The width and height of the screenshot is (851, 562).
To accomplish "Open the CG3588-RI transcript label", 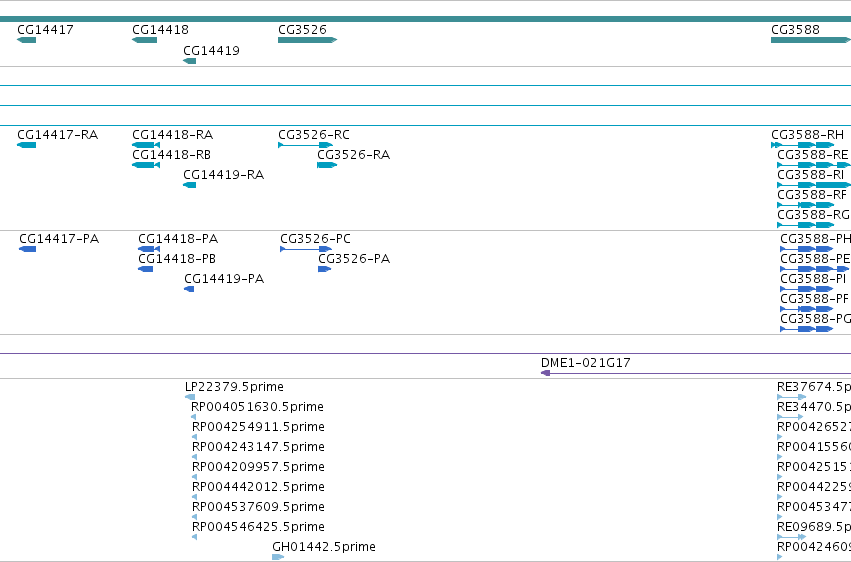I will point(811,175).
